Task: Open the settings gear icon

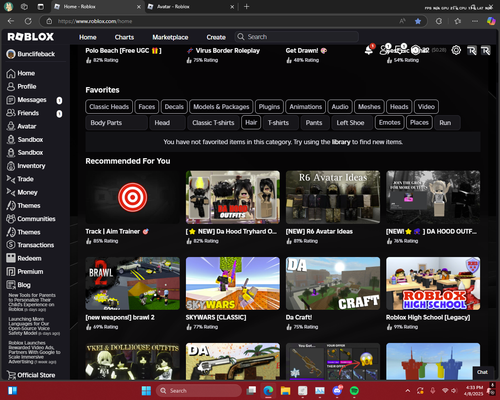Action: 456,50
